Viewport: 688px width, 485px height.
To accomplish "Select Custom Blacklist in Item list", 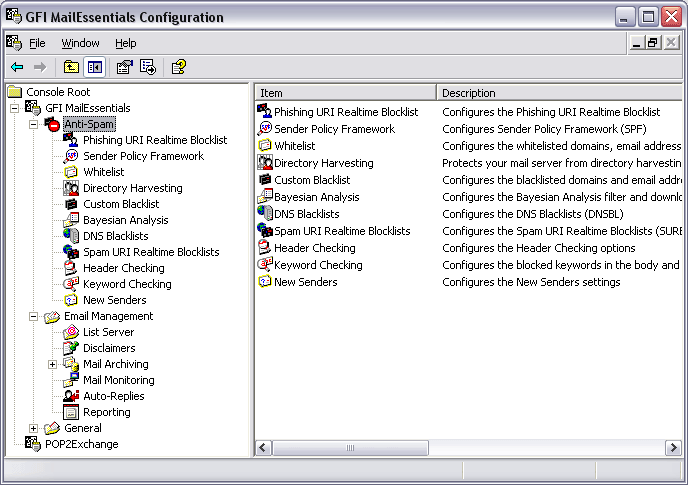I will click(x=312, y=180).
